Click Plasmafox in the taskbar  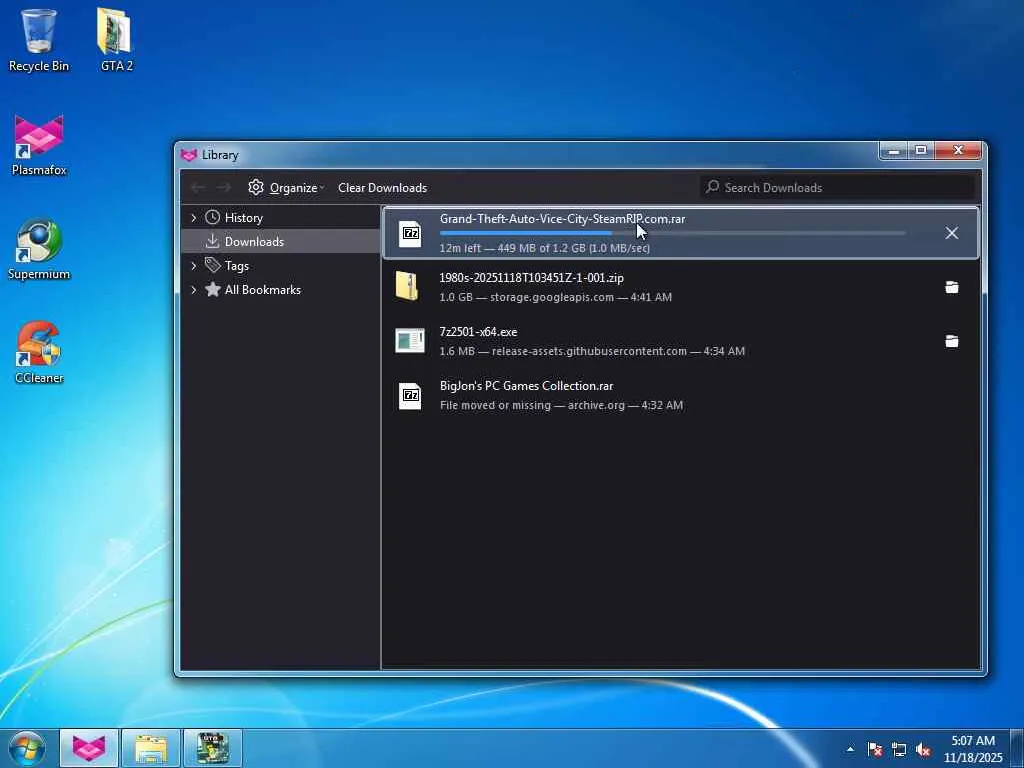pos(89,748)
